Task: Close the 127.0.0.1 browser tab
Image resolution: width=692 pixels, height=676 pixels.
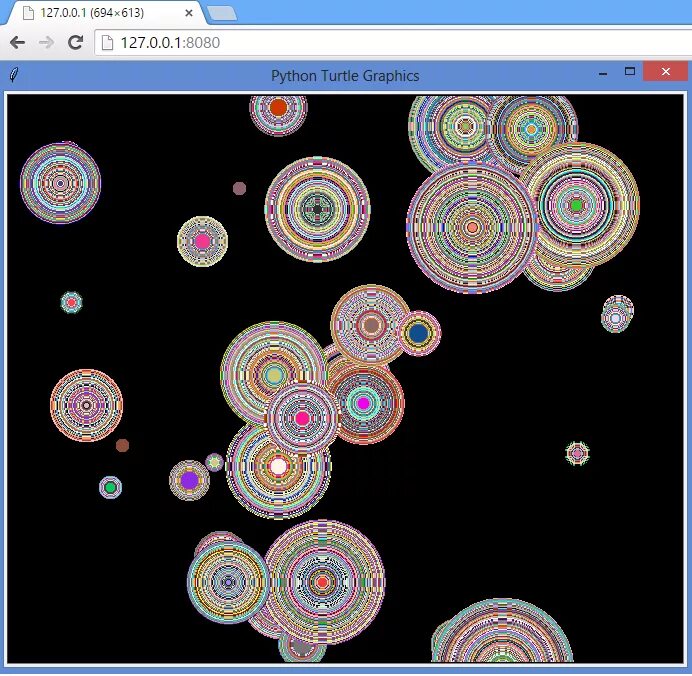Action: click(189, 13)
